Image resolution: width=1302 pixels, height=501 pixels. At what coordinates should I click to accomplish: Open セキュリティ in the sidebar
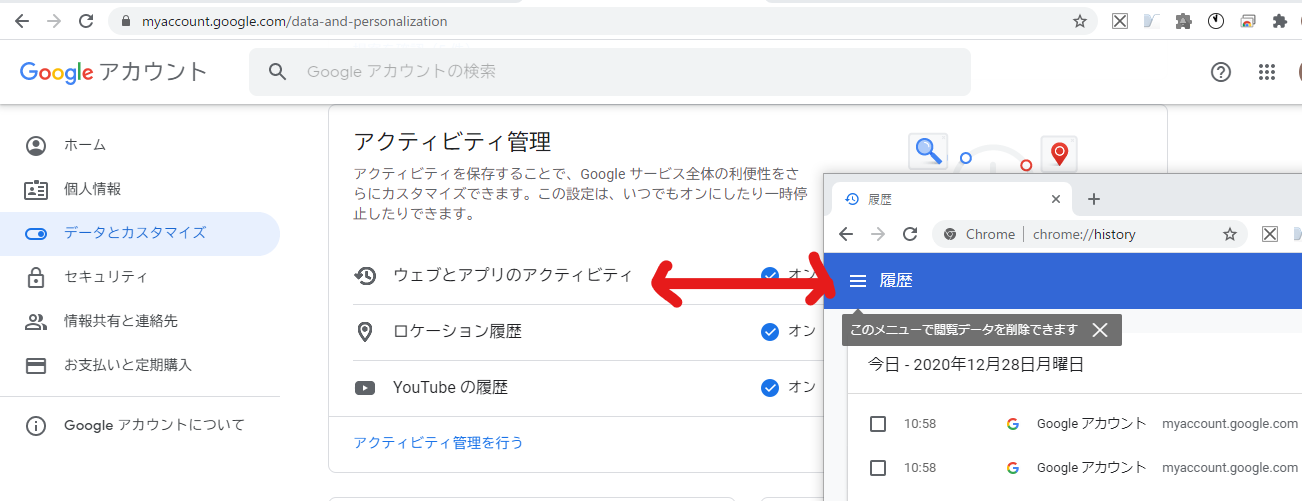pyautogui.click(x=140, y=277)
